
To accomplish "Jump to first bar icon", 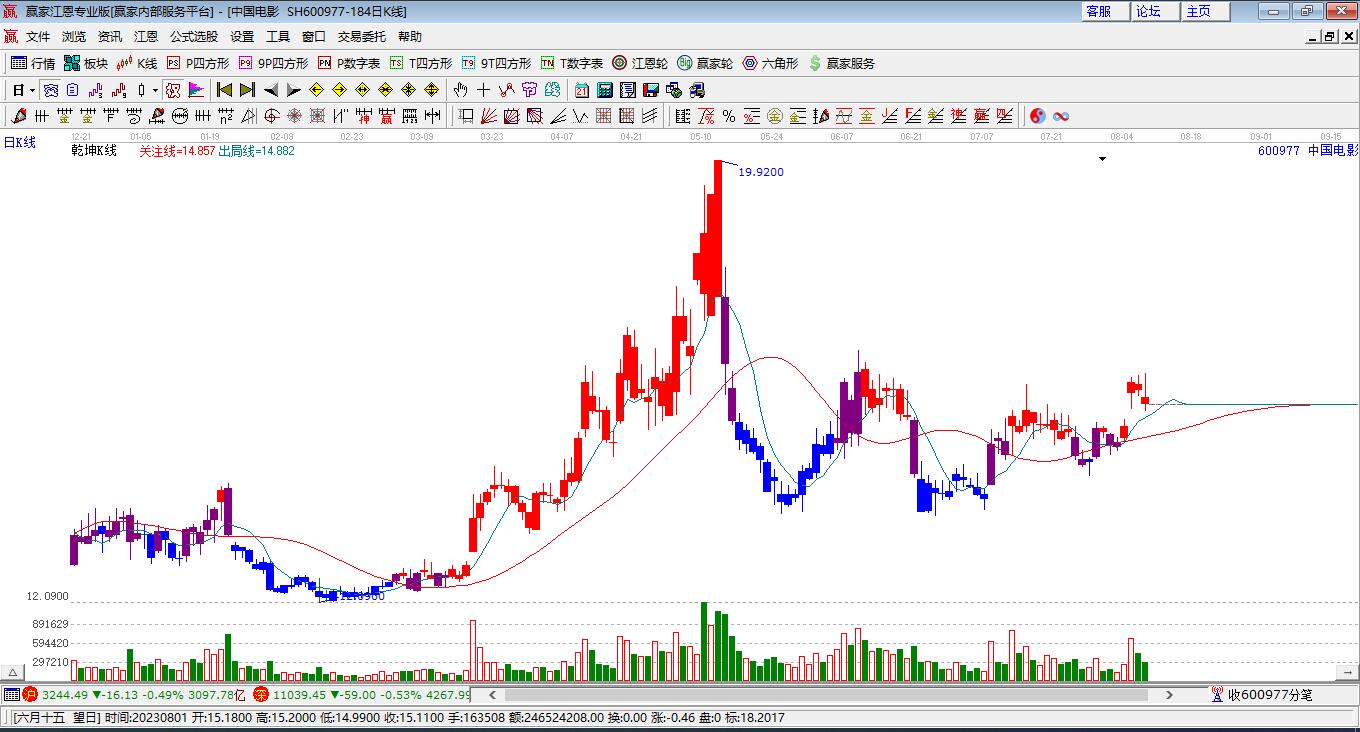I will tap(225, 90).
